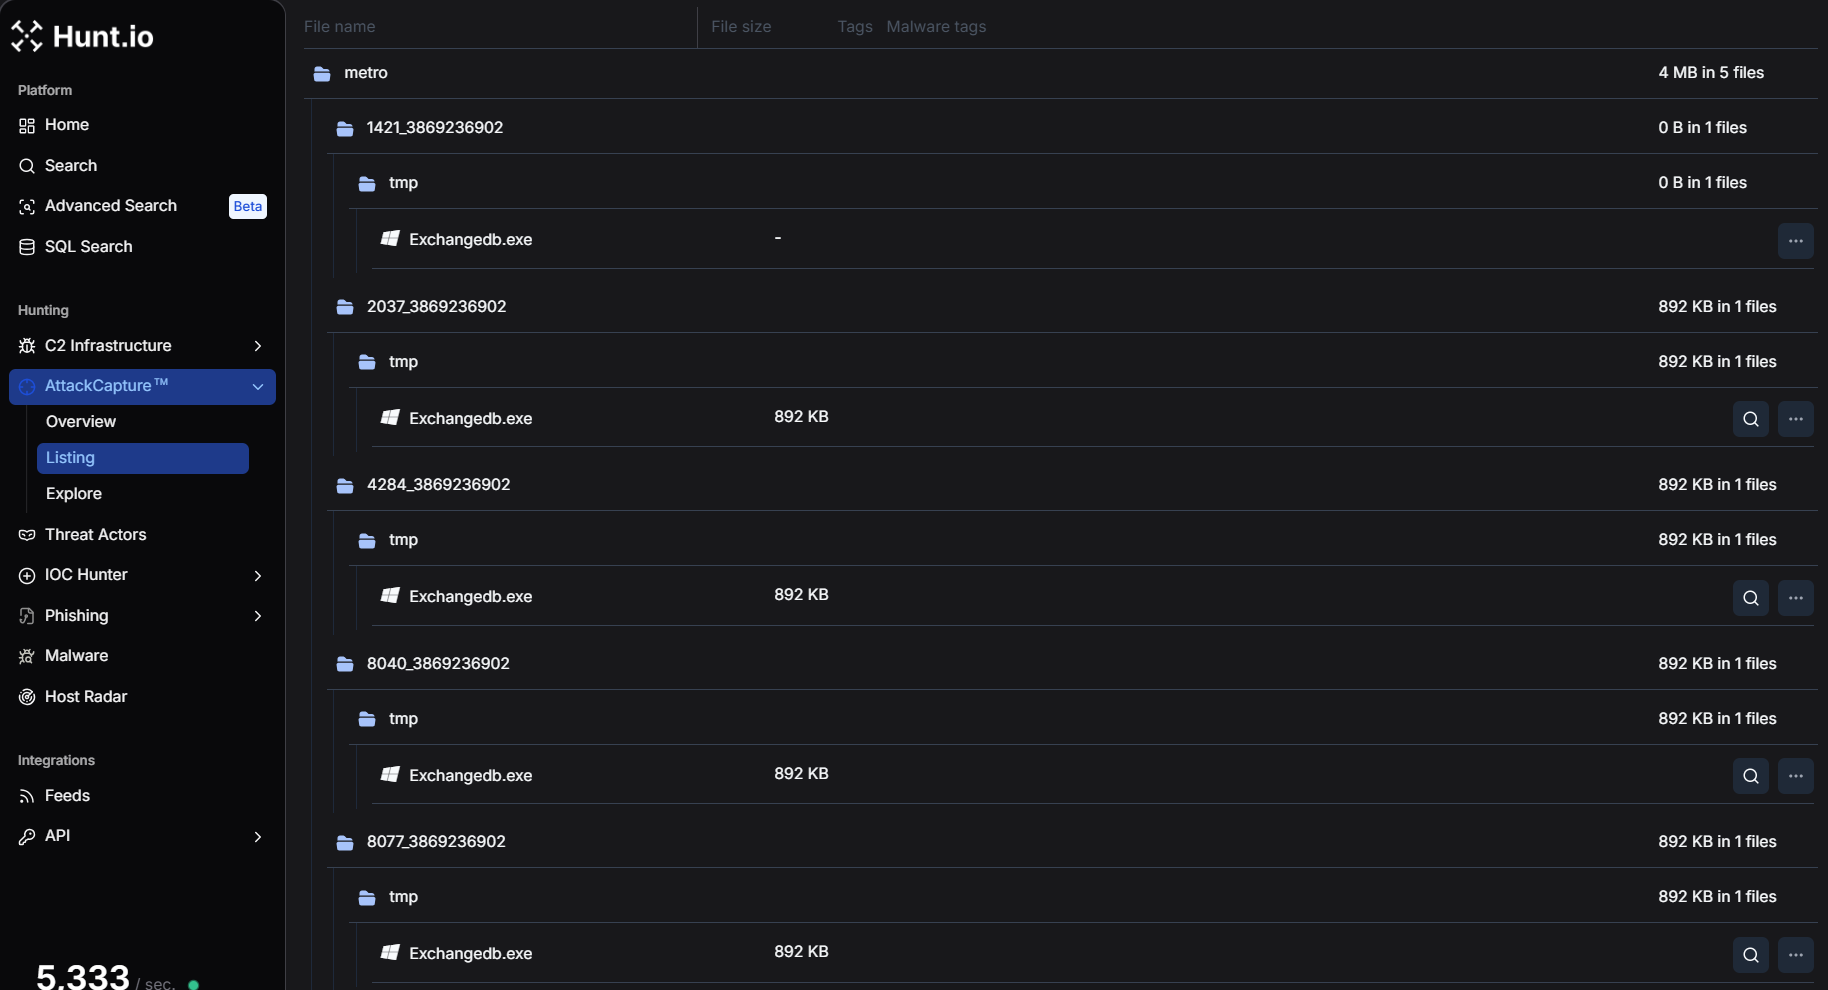Click the Hunt.io logo

pos(82,37)
